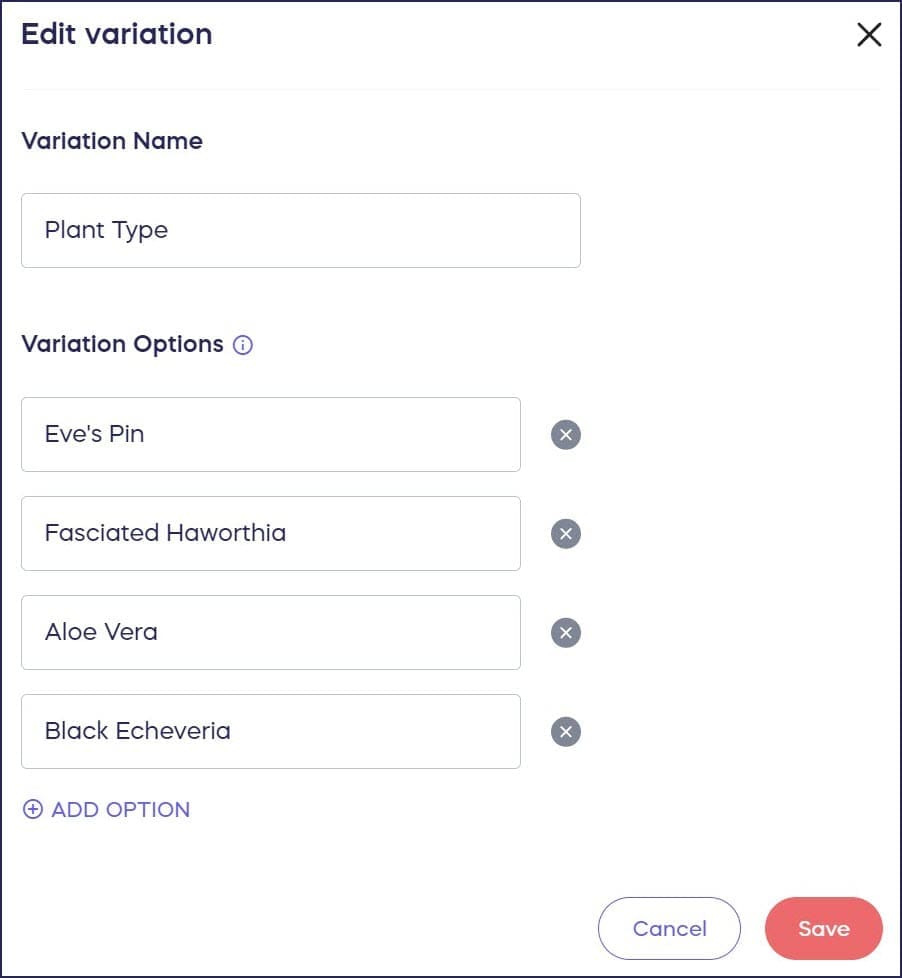
Task: Click the ADD OPTION link text
Action: click(x=121, y=810)
